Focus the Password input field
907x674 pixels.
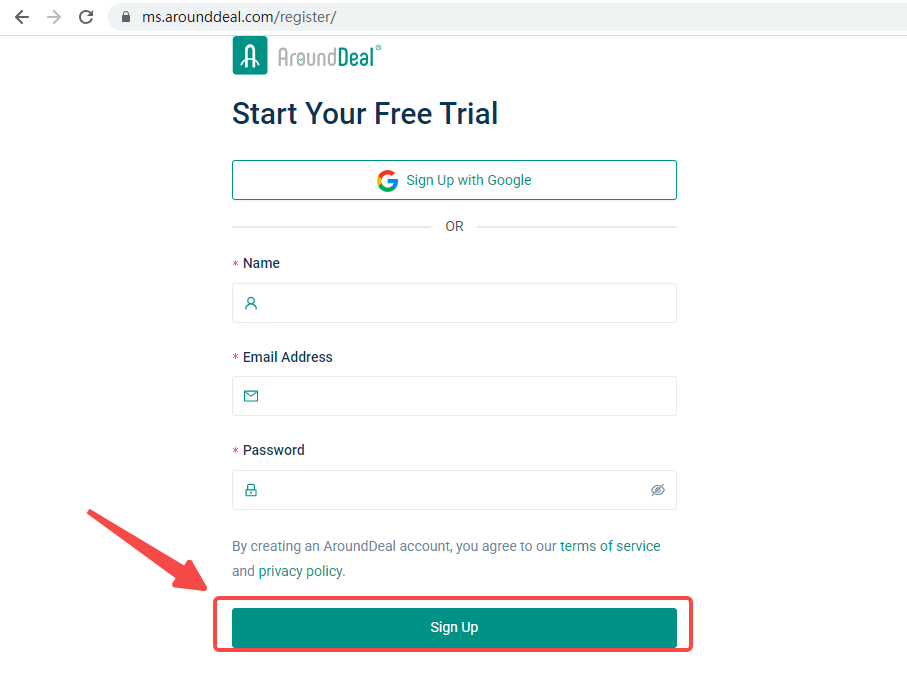click(x=450, y=490)
